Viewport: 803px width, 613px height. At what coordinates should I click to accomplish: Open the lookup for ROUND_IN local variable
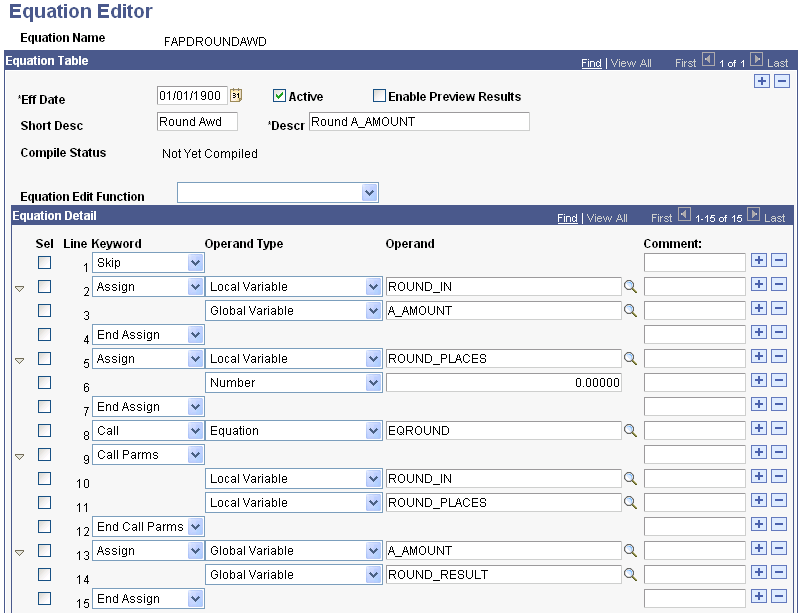click(630, 286)
